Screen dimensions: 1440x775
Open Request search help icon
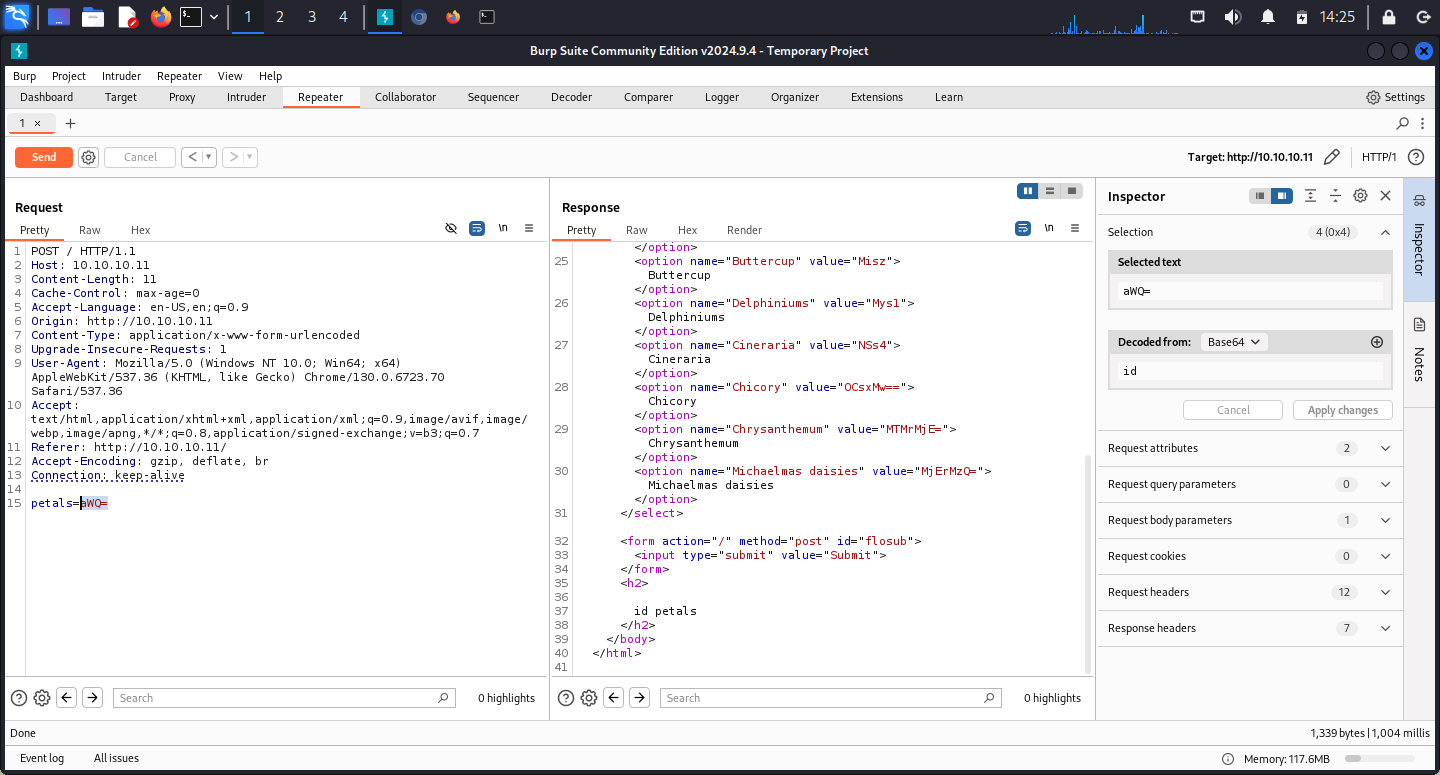click(x=19, y=698)
